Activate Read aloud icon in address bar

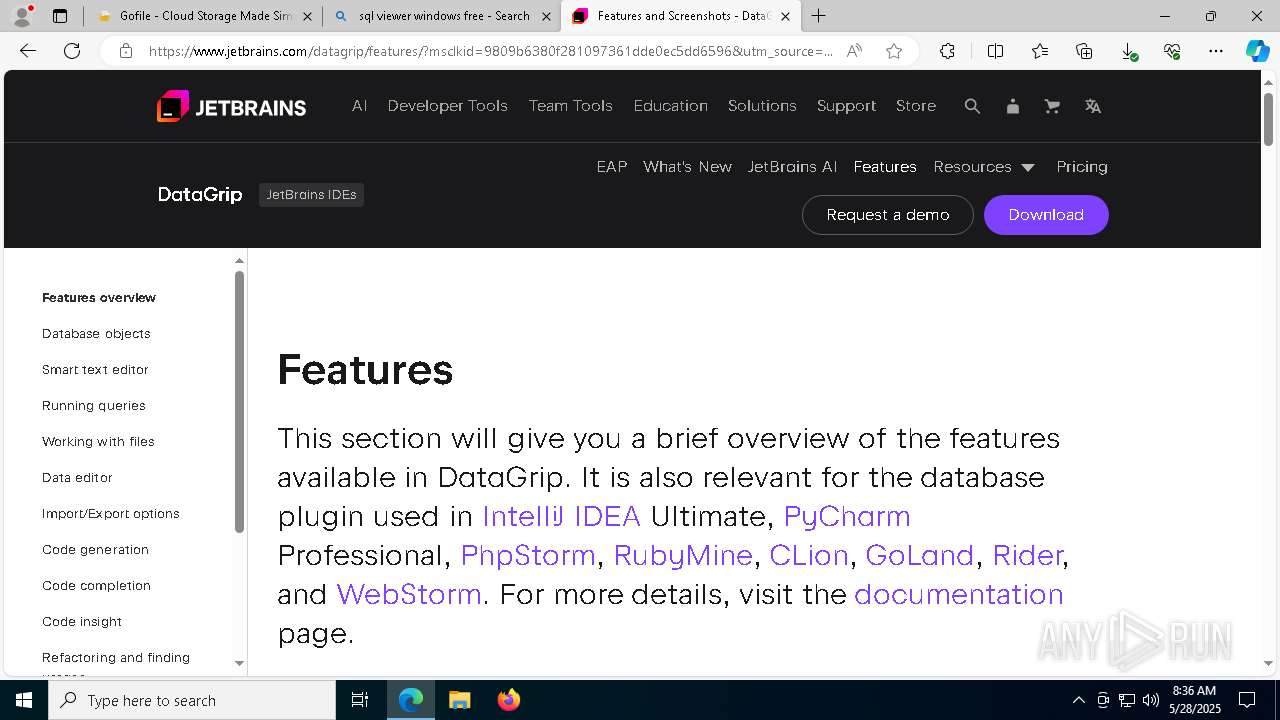tap(854, 51)
